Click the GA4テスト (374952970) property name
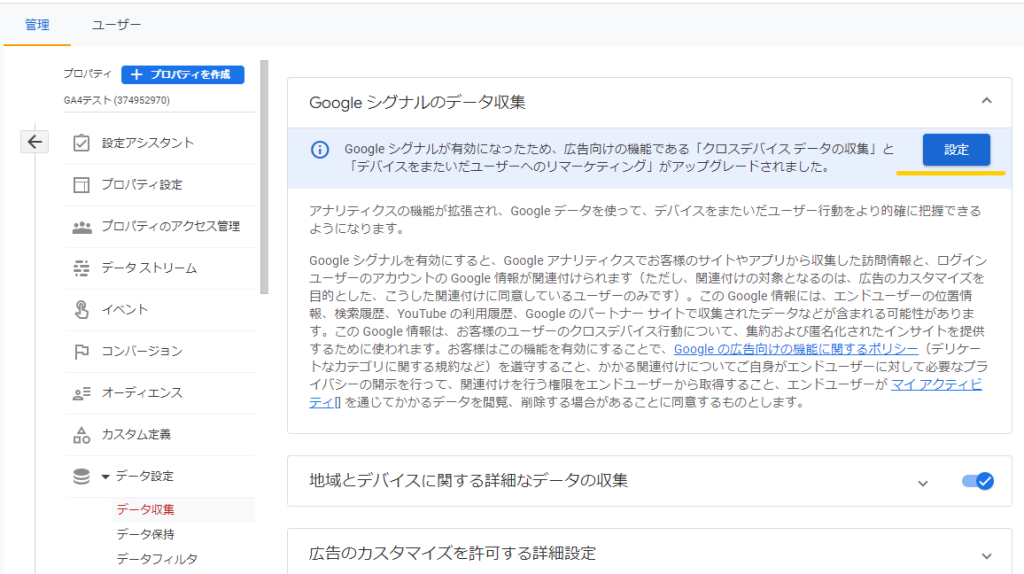The height and width of the screenshot is (574, 1024). pos(116,101)
